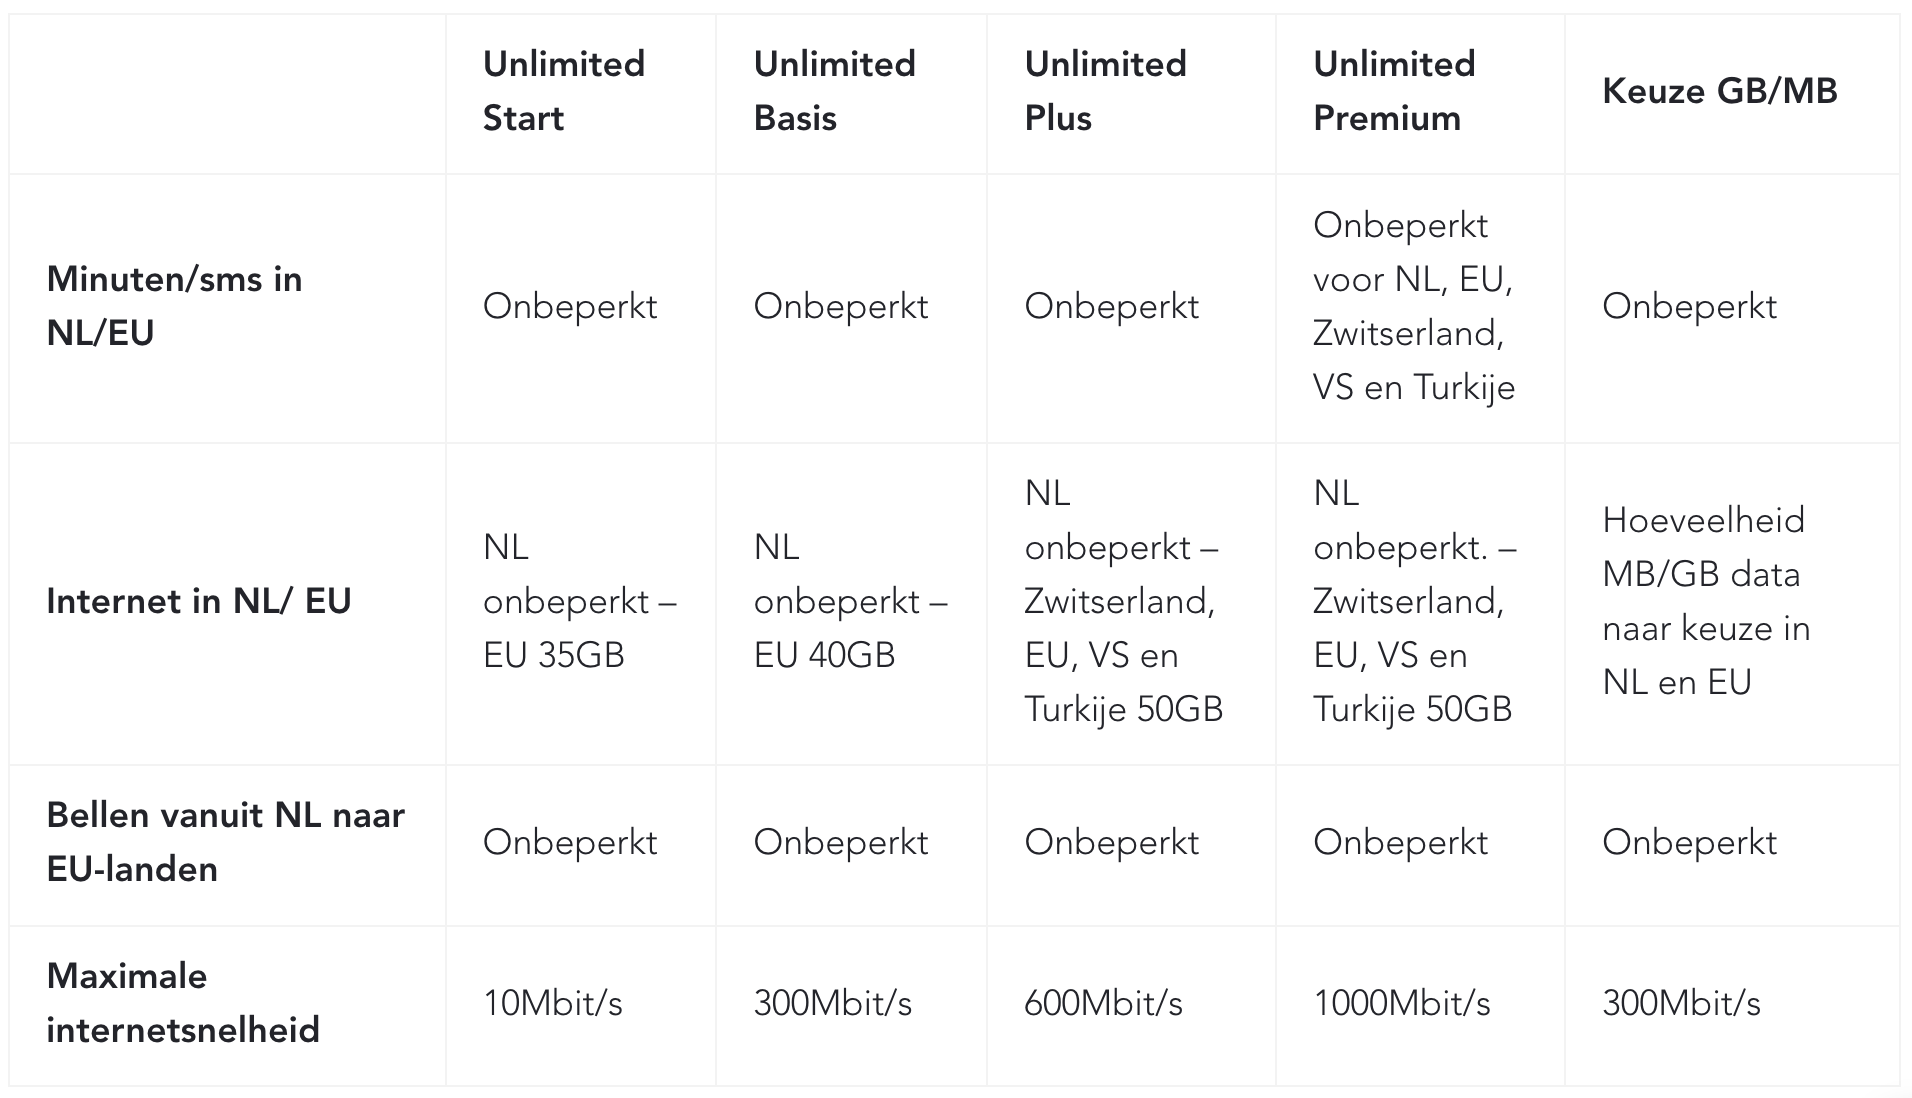The height and width of the screenshot is (1098, 1912).
Task: Click the EU 35GB internet cell
Action: (580, 601)
